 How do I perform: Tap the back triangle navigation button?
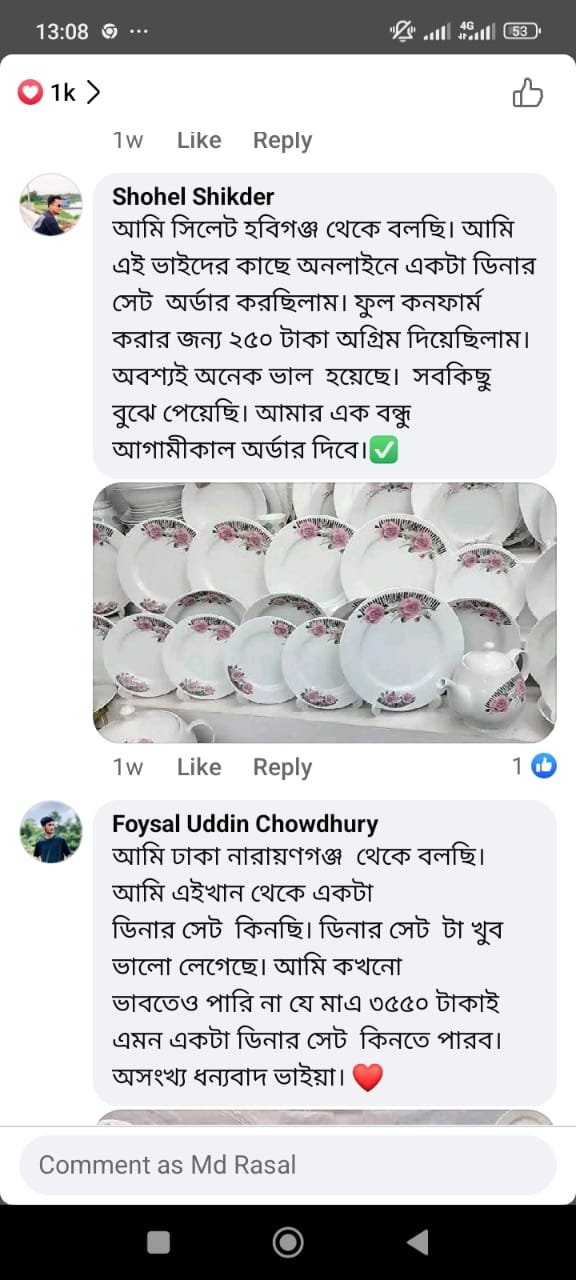pos(418,1243)
